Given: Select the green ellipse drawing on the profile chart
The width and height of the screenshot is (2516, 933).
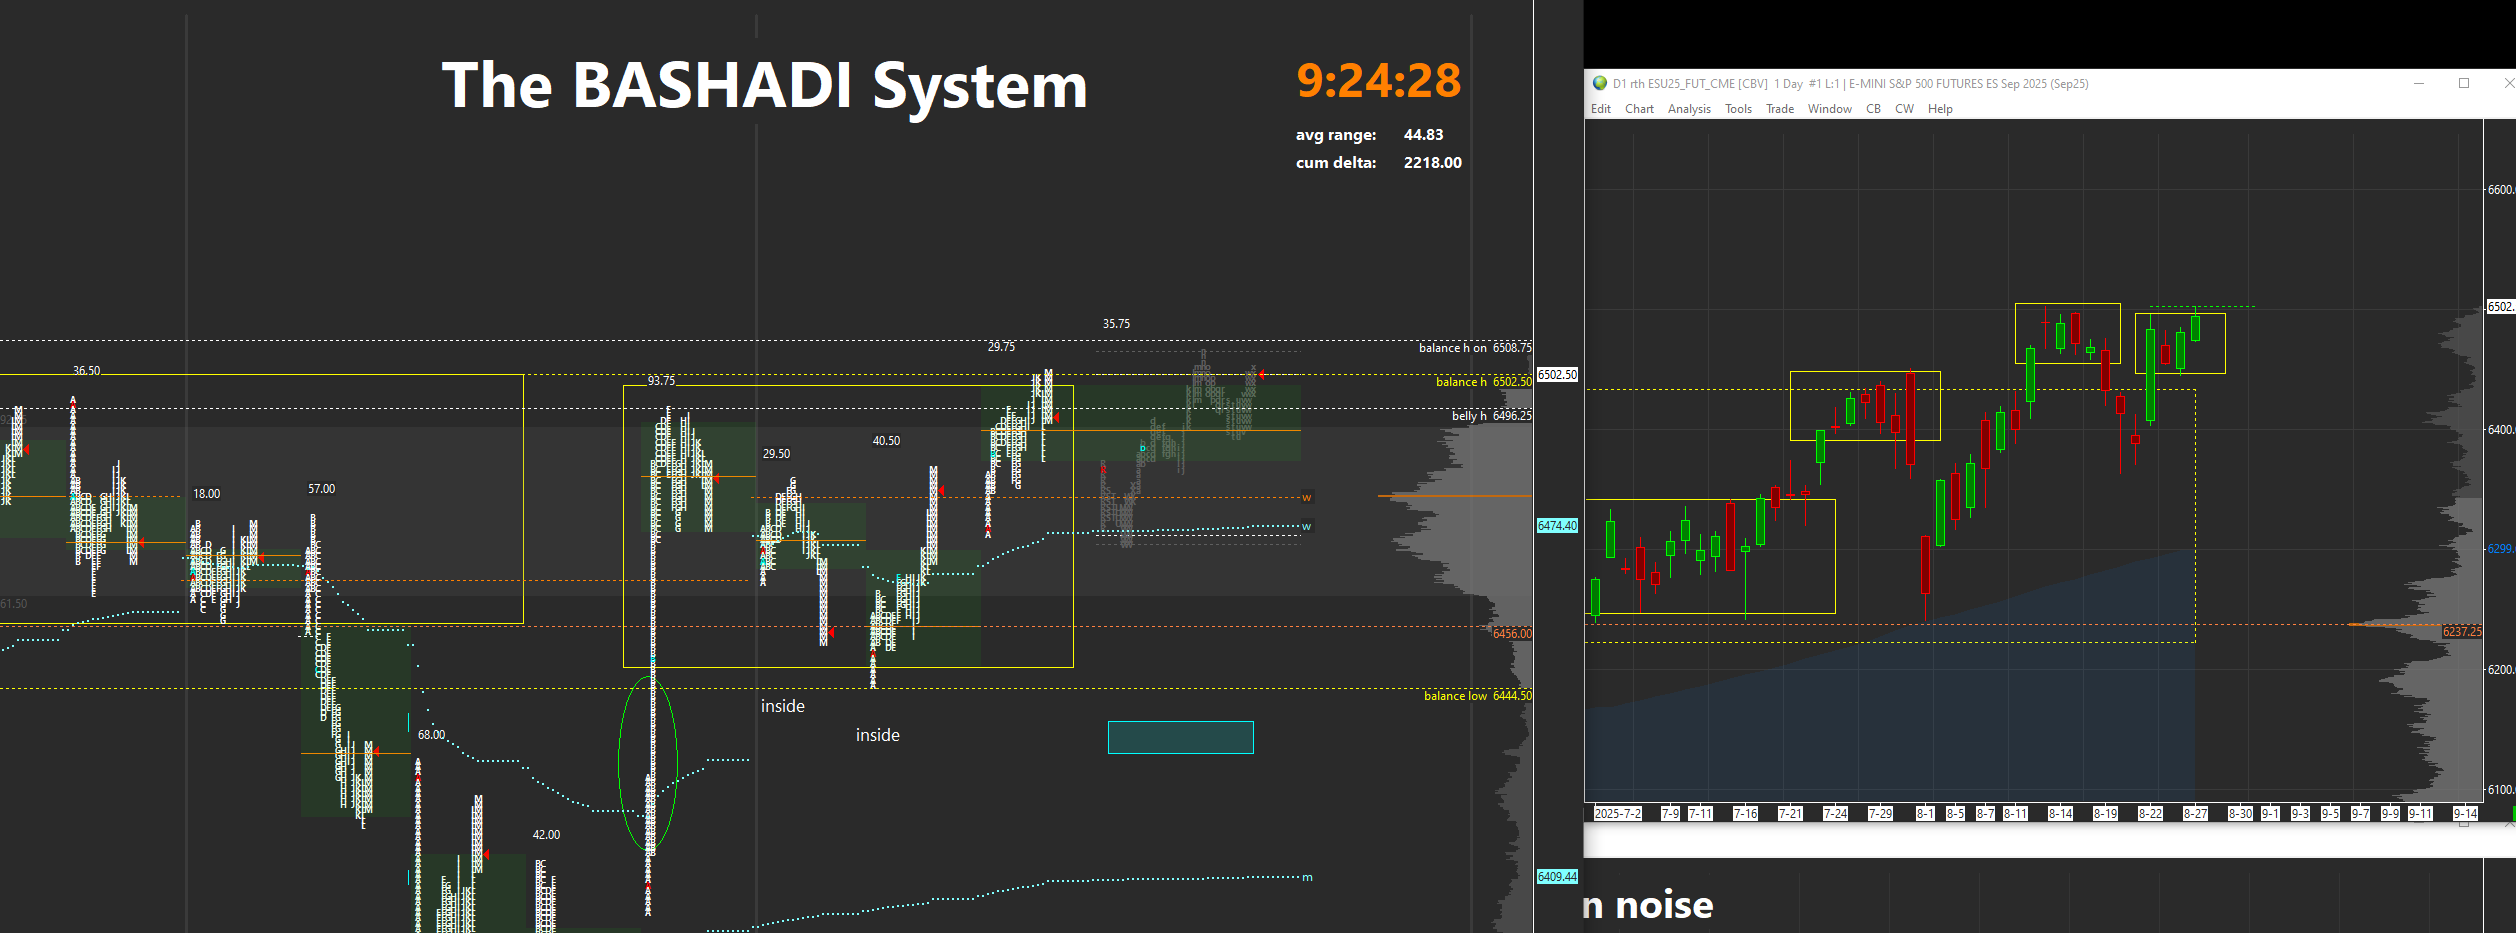Looking at the screenshot, I should (648, 763).
